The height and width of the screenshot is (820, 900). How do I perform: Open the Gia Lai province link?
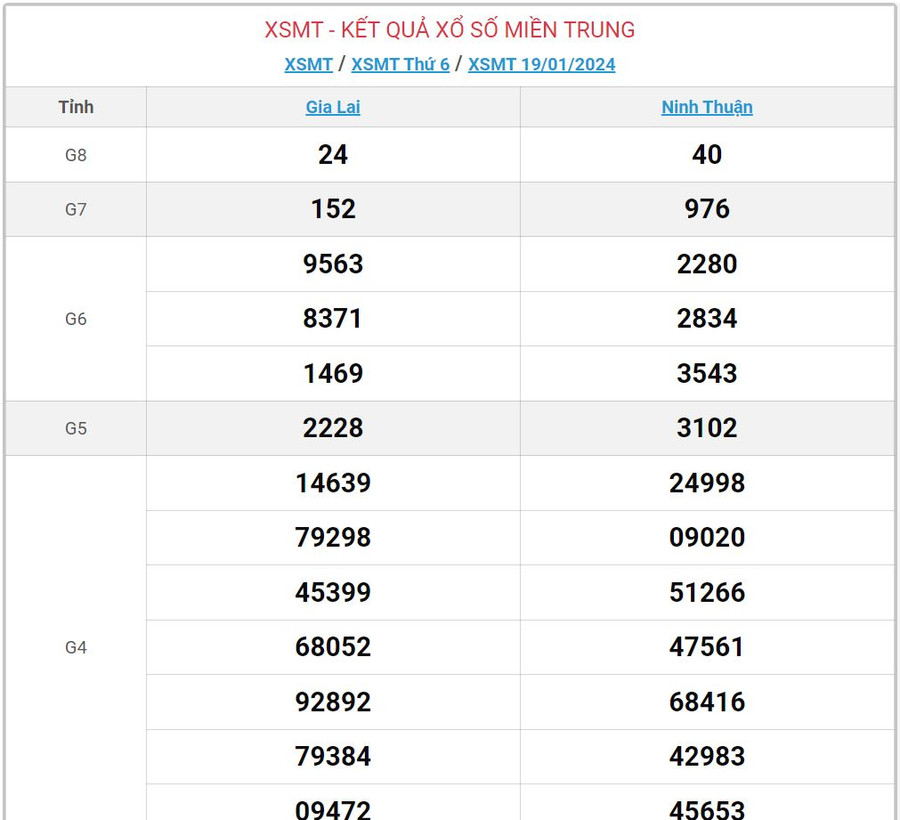[x=333, y=107]
